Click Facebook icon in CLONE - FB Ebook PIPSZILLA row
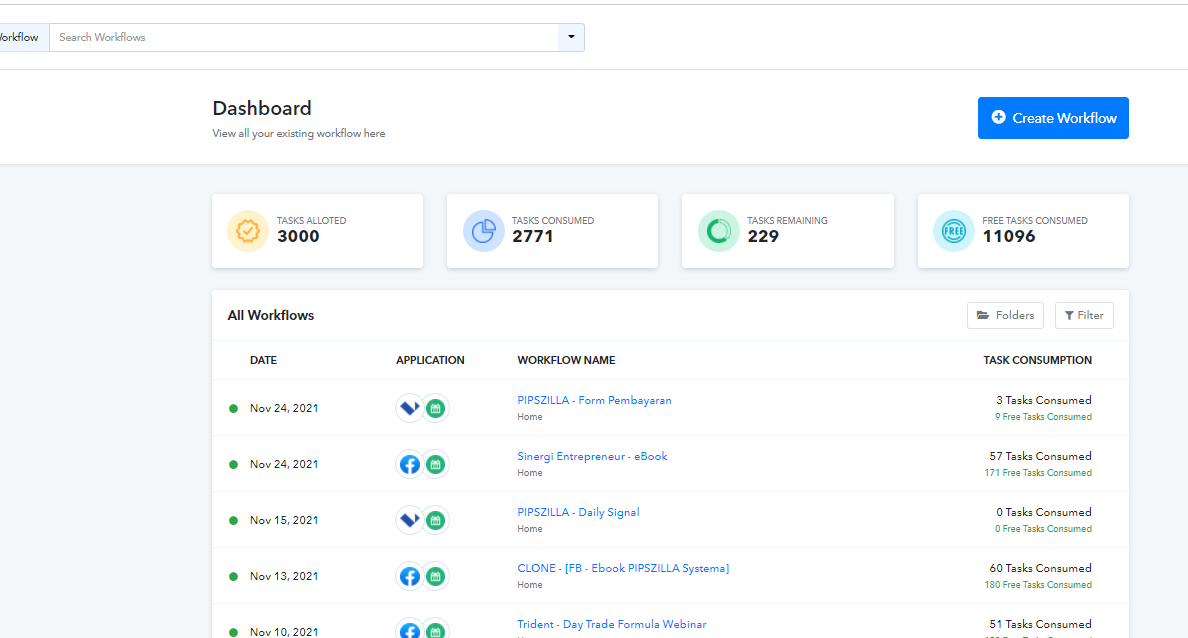This screenshot has height=638, width=1188. coord(410,577)
